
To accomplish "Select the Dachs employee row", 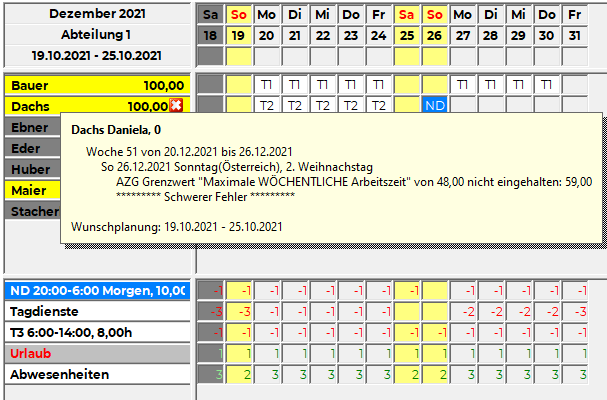I will click(88, 106).
